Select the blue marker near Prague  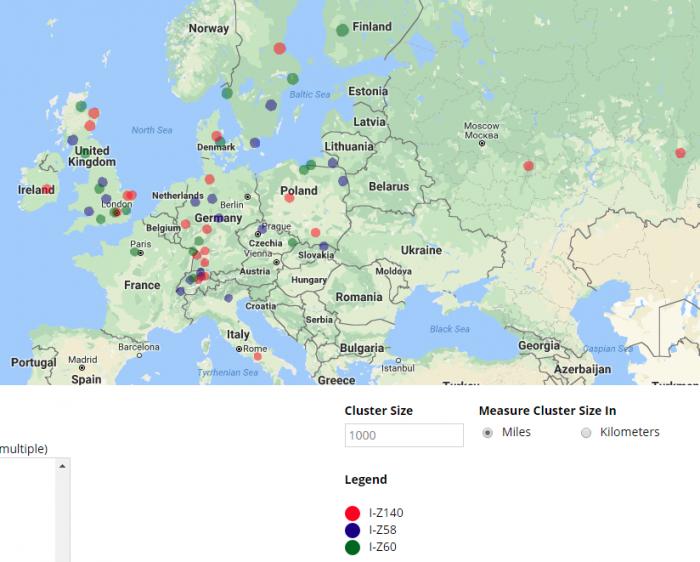(262, 229)
